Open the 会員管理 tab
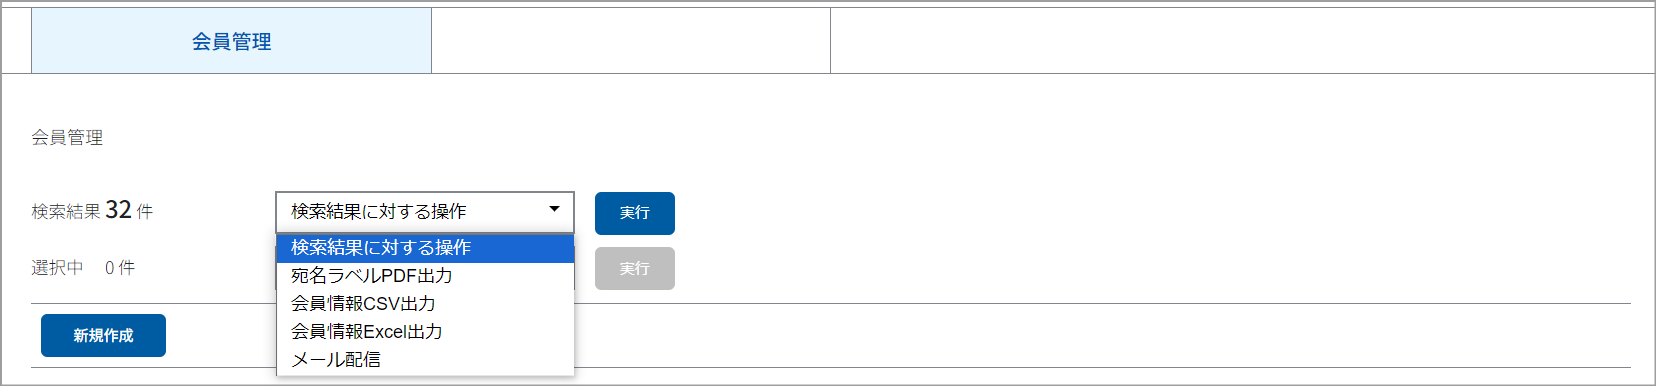 [x=231, y=41]
